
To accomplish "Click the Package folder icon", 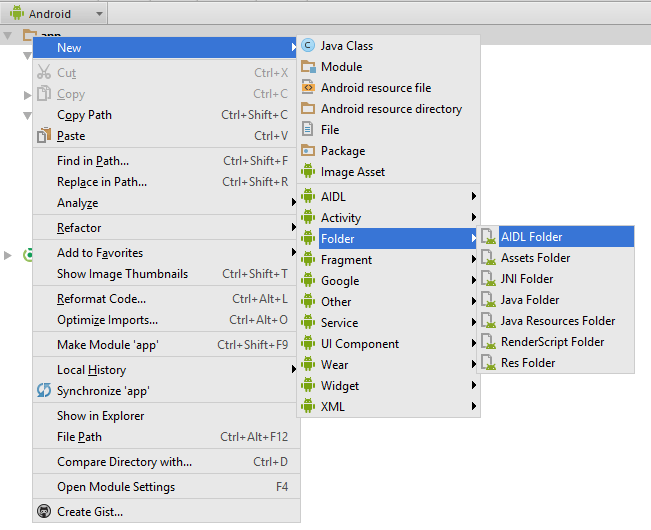I will [x=308, y=151].
